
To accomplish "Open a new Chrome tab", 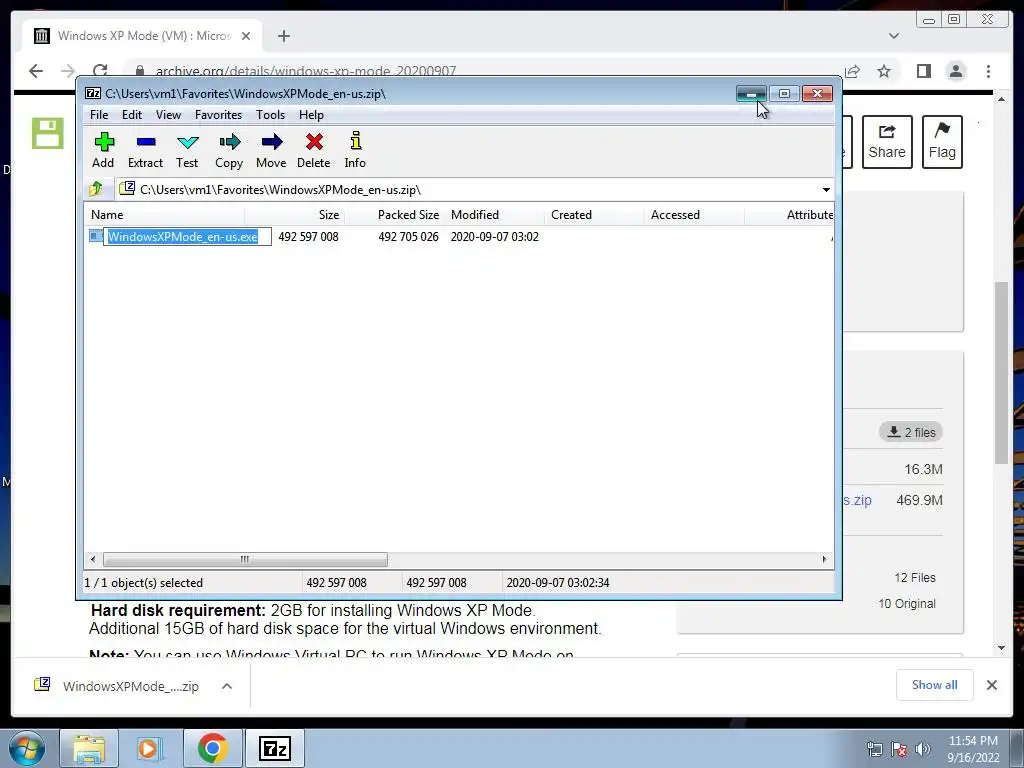I will pyautogui.click(x=283, y=36).
